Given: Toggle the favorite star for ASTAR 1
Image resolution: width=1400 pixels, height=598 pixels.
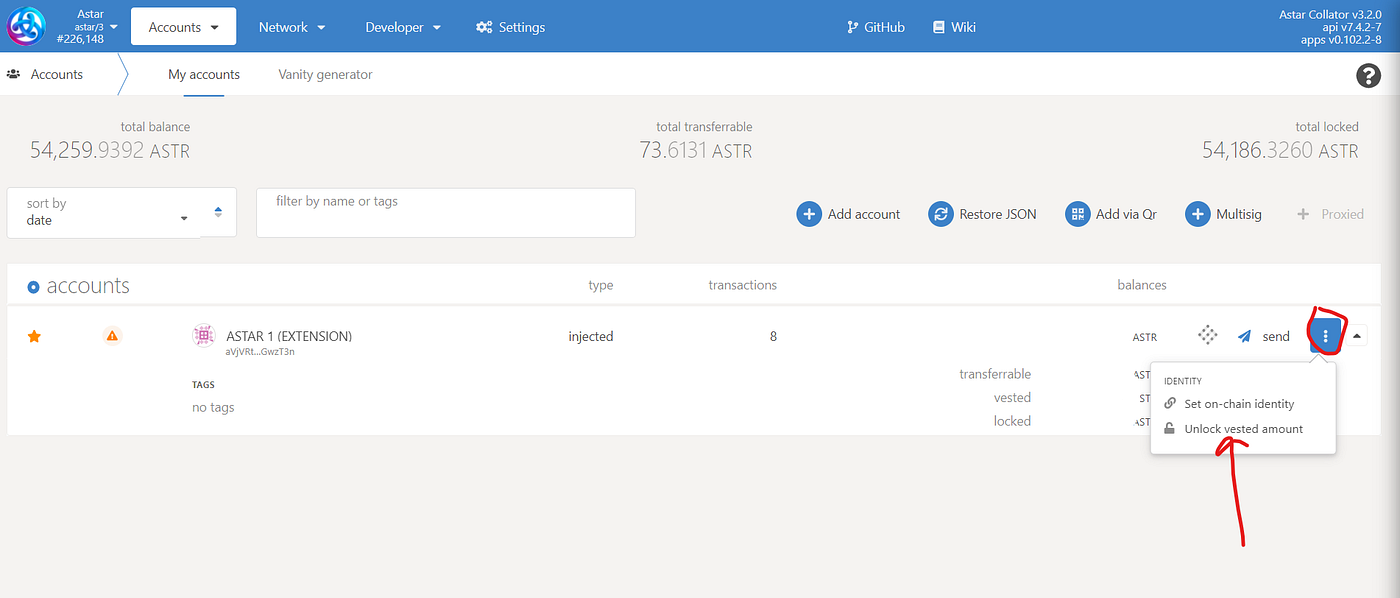Looking at the screenshot, I should tap(34, 337).
